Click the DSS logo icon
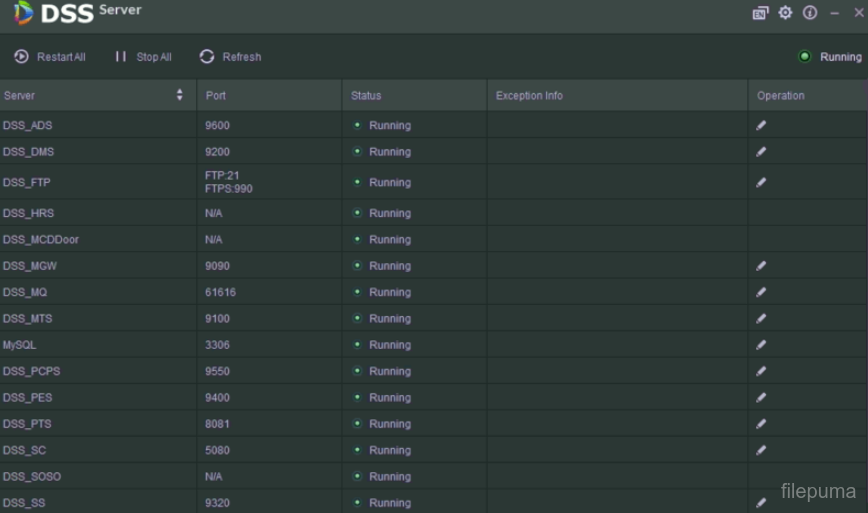Image resolution: width=868 pixels, height=513 pixels. pyautogui.click(x=23, y=13)
